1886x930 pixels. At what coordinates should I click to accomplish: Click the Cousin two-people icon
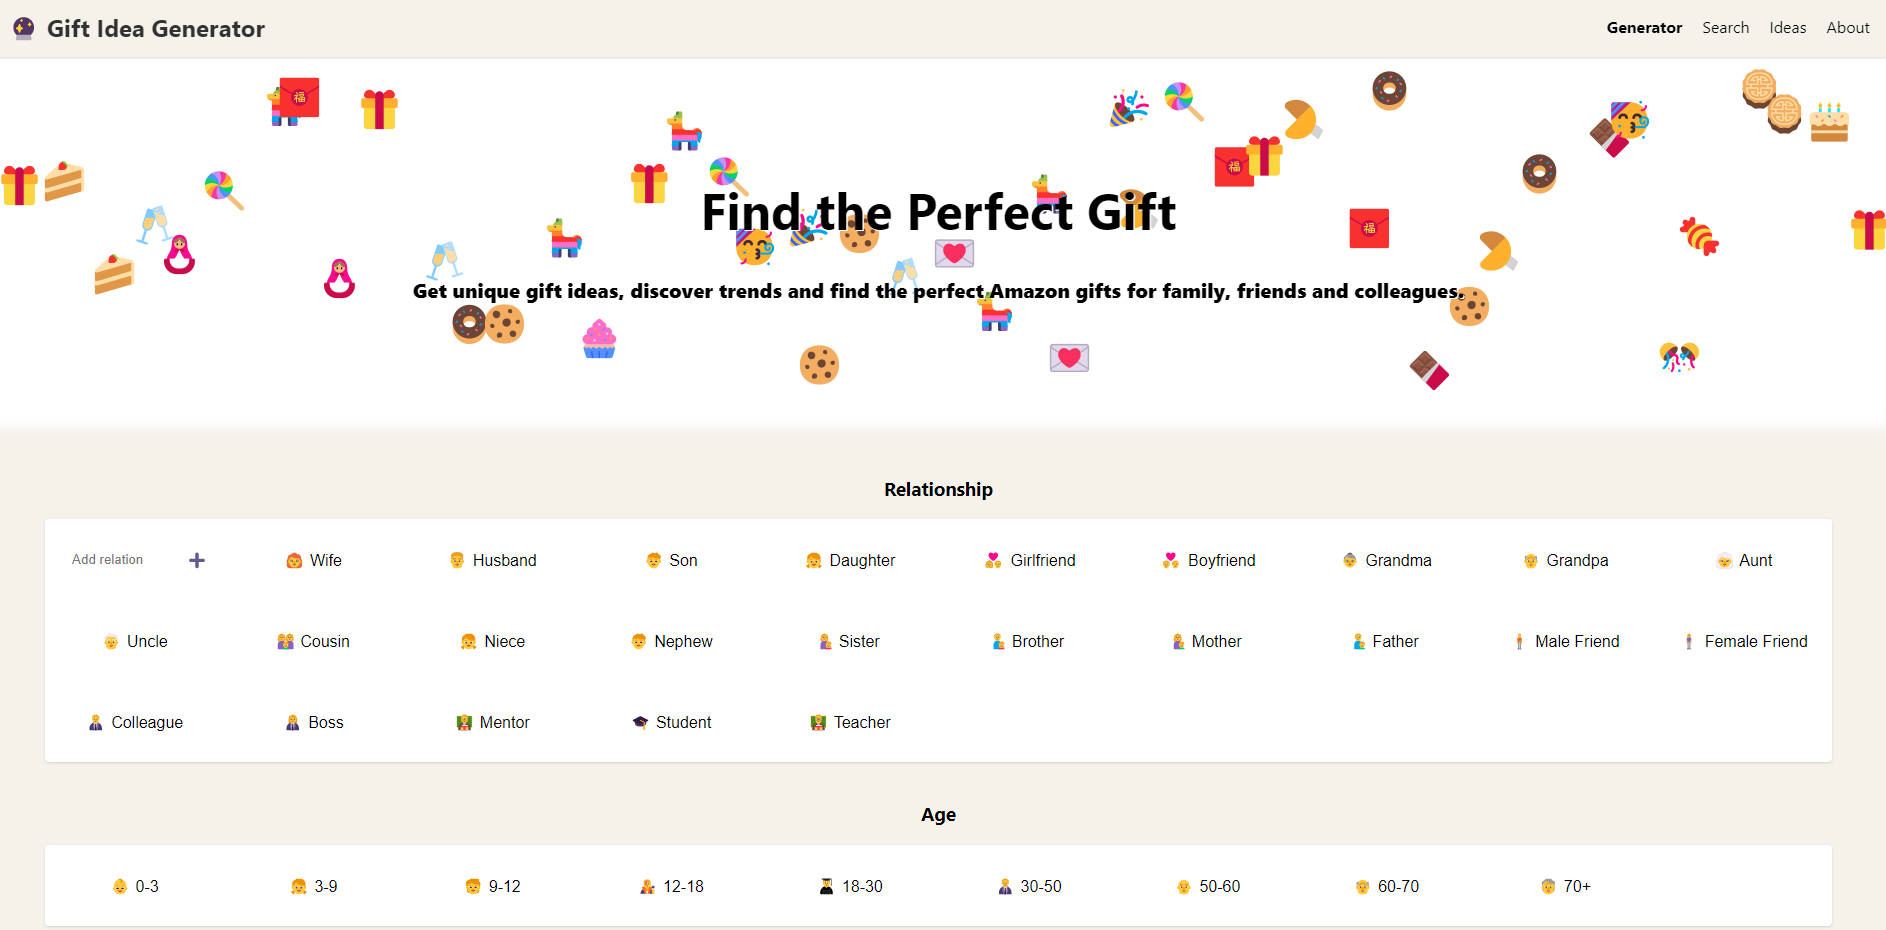point(285,641)
